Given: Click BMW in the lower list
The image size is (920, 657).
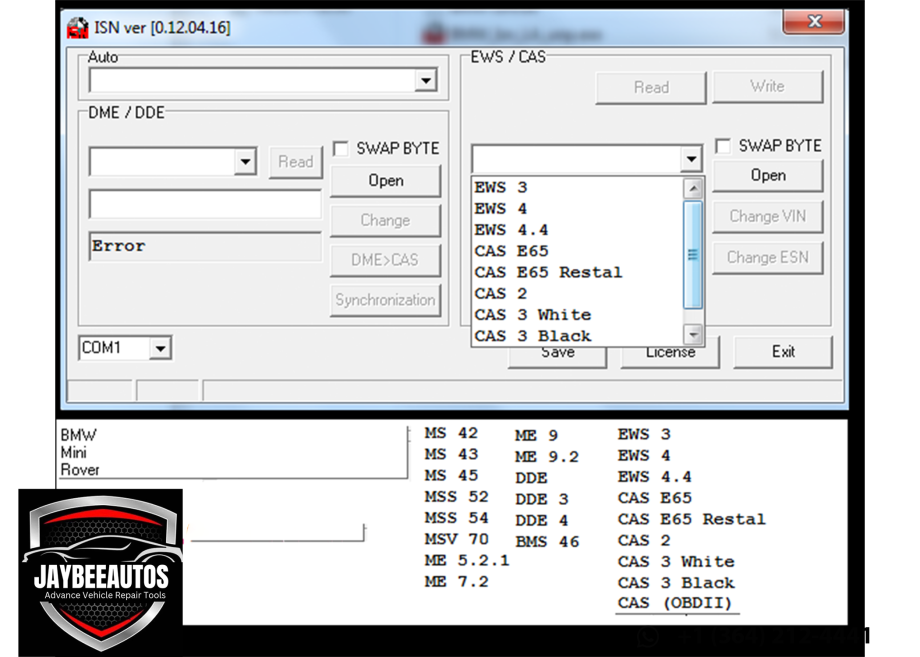Looking at the screenshot, I should (78, 435).
